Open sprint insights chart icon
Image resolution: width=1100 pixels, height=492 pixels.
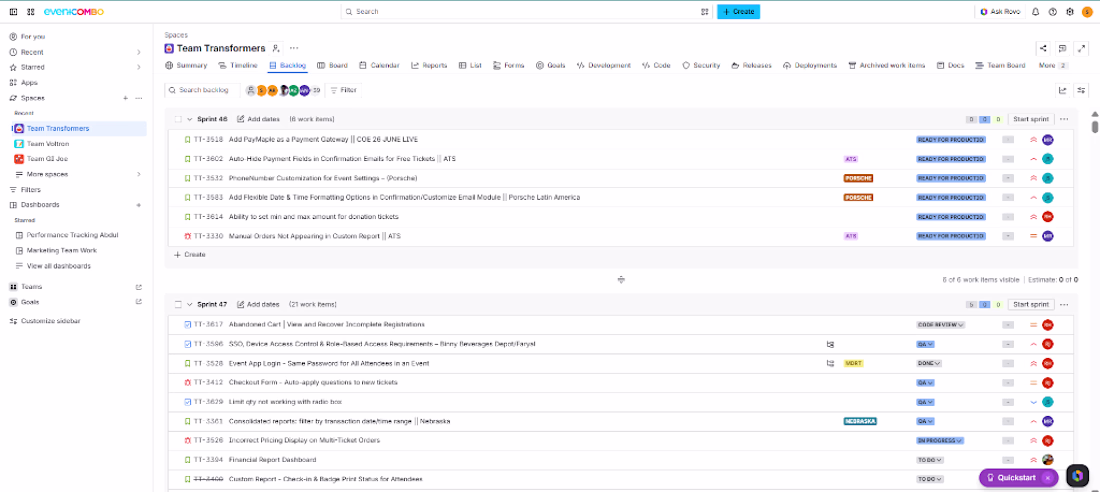(1063, 90)
